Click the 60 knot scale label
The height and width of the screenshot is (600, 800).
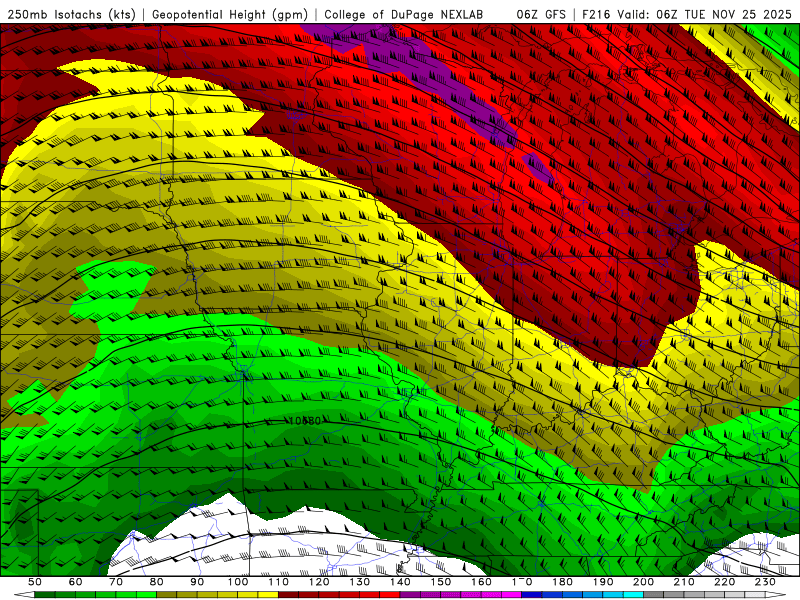(76, 582)
